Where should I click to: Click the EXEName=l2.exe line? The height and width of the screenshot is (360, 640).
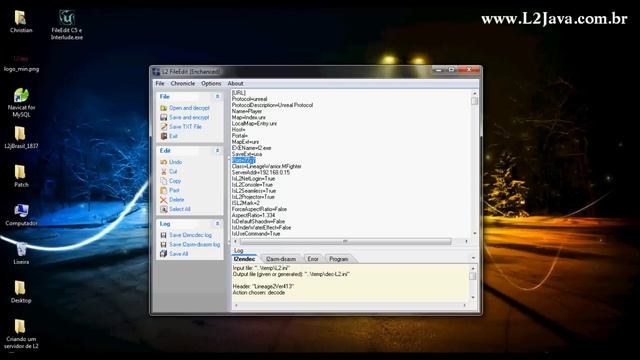251,148
